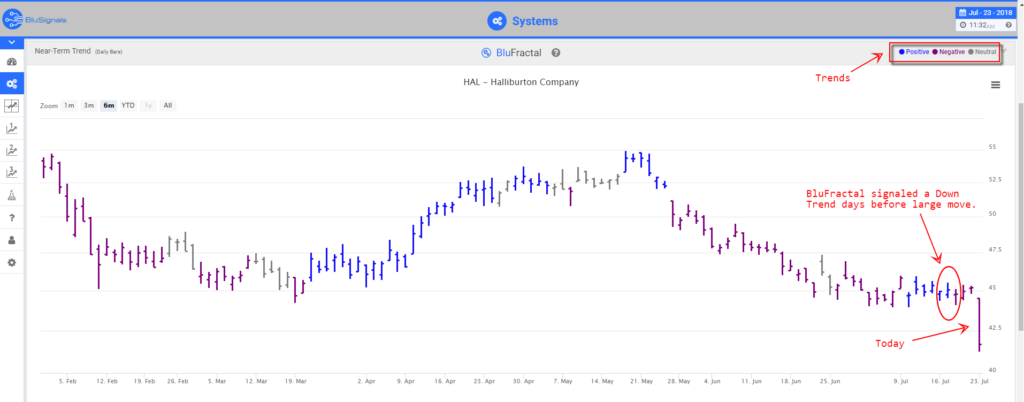Open the chart icon numbered 2
1024x402 pixels.
[x=11, y=150]
